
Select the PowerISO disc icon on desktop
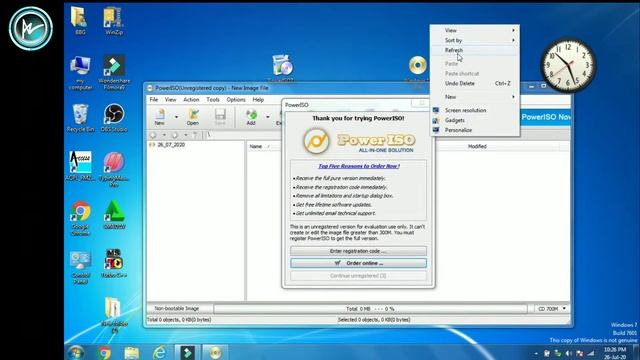(417, 65)
